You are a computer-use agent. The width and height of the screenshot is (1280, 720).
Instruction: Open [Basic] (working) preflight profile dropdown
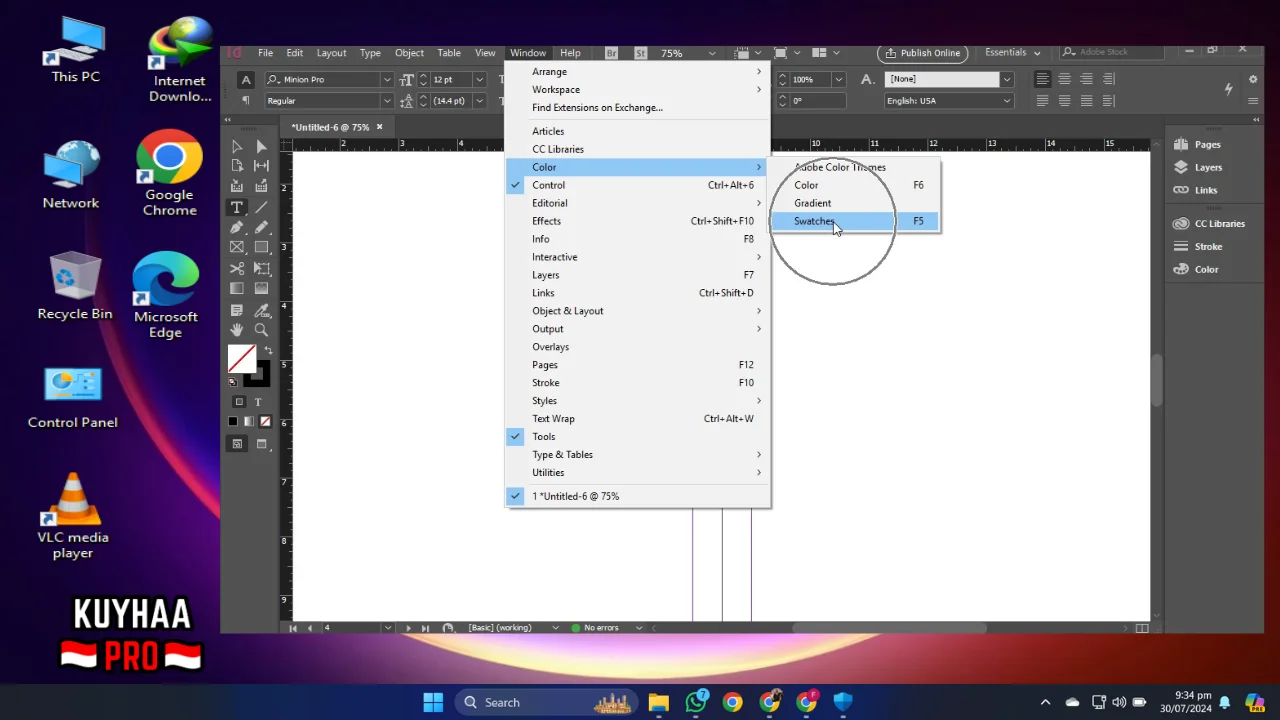(555, 628)
